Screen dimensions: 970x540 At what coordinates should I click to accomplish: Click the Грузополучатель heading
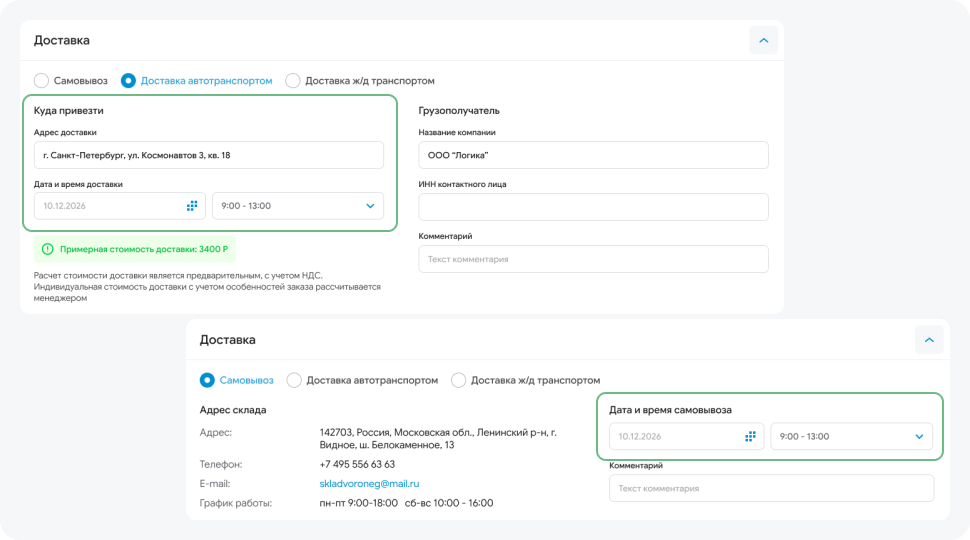click(459, 111)
